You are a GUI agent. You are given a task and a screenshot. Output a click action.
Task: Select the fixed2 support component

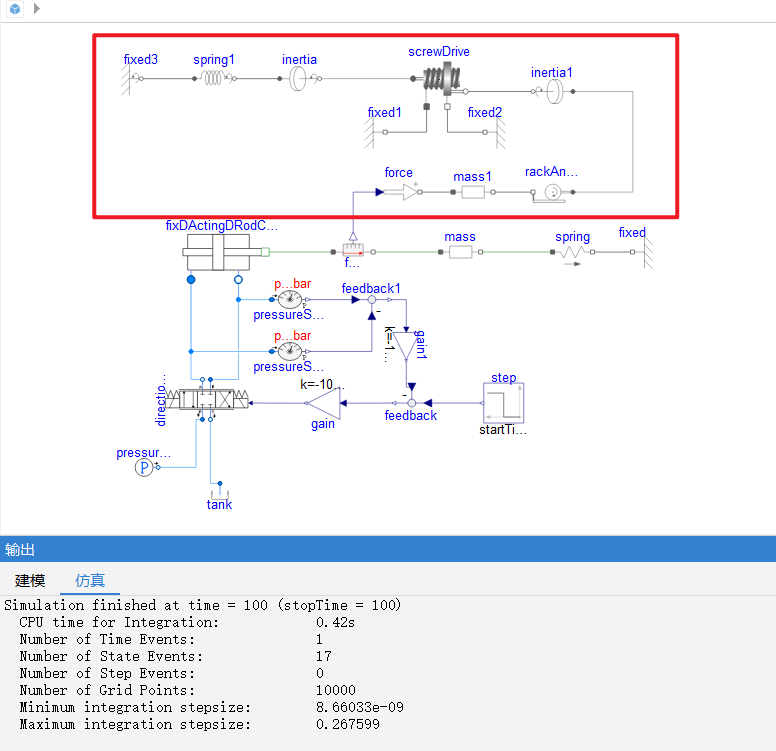[x=494, y=132]
